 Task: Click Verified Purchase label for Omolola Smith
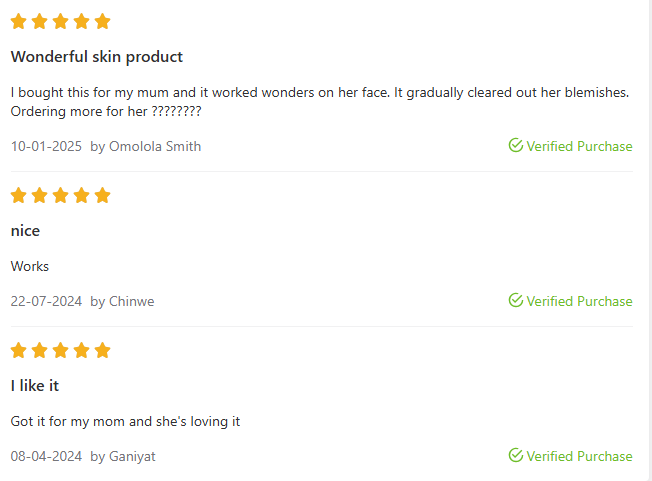coord(579,146)
